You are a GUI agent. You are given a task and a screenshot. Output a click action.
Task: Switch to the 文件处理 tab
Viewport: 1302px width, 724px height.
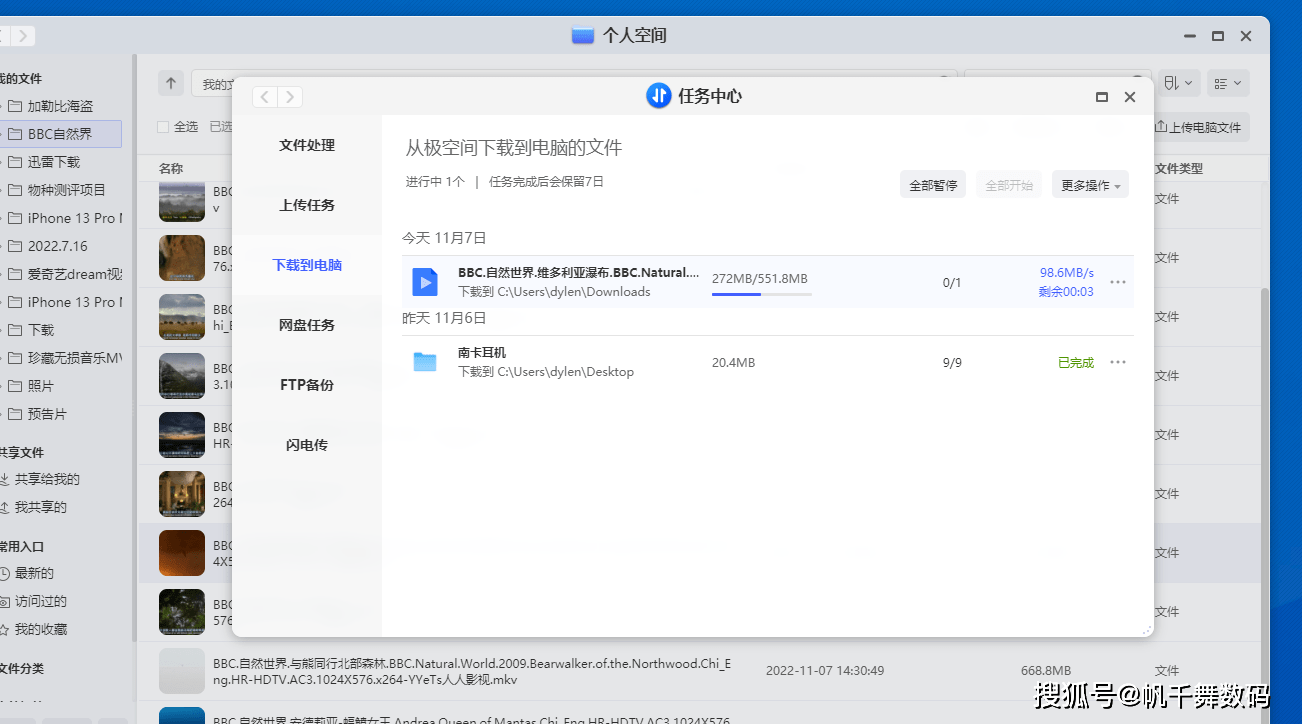[x=307, y=145]
